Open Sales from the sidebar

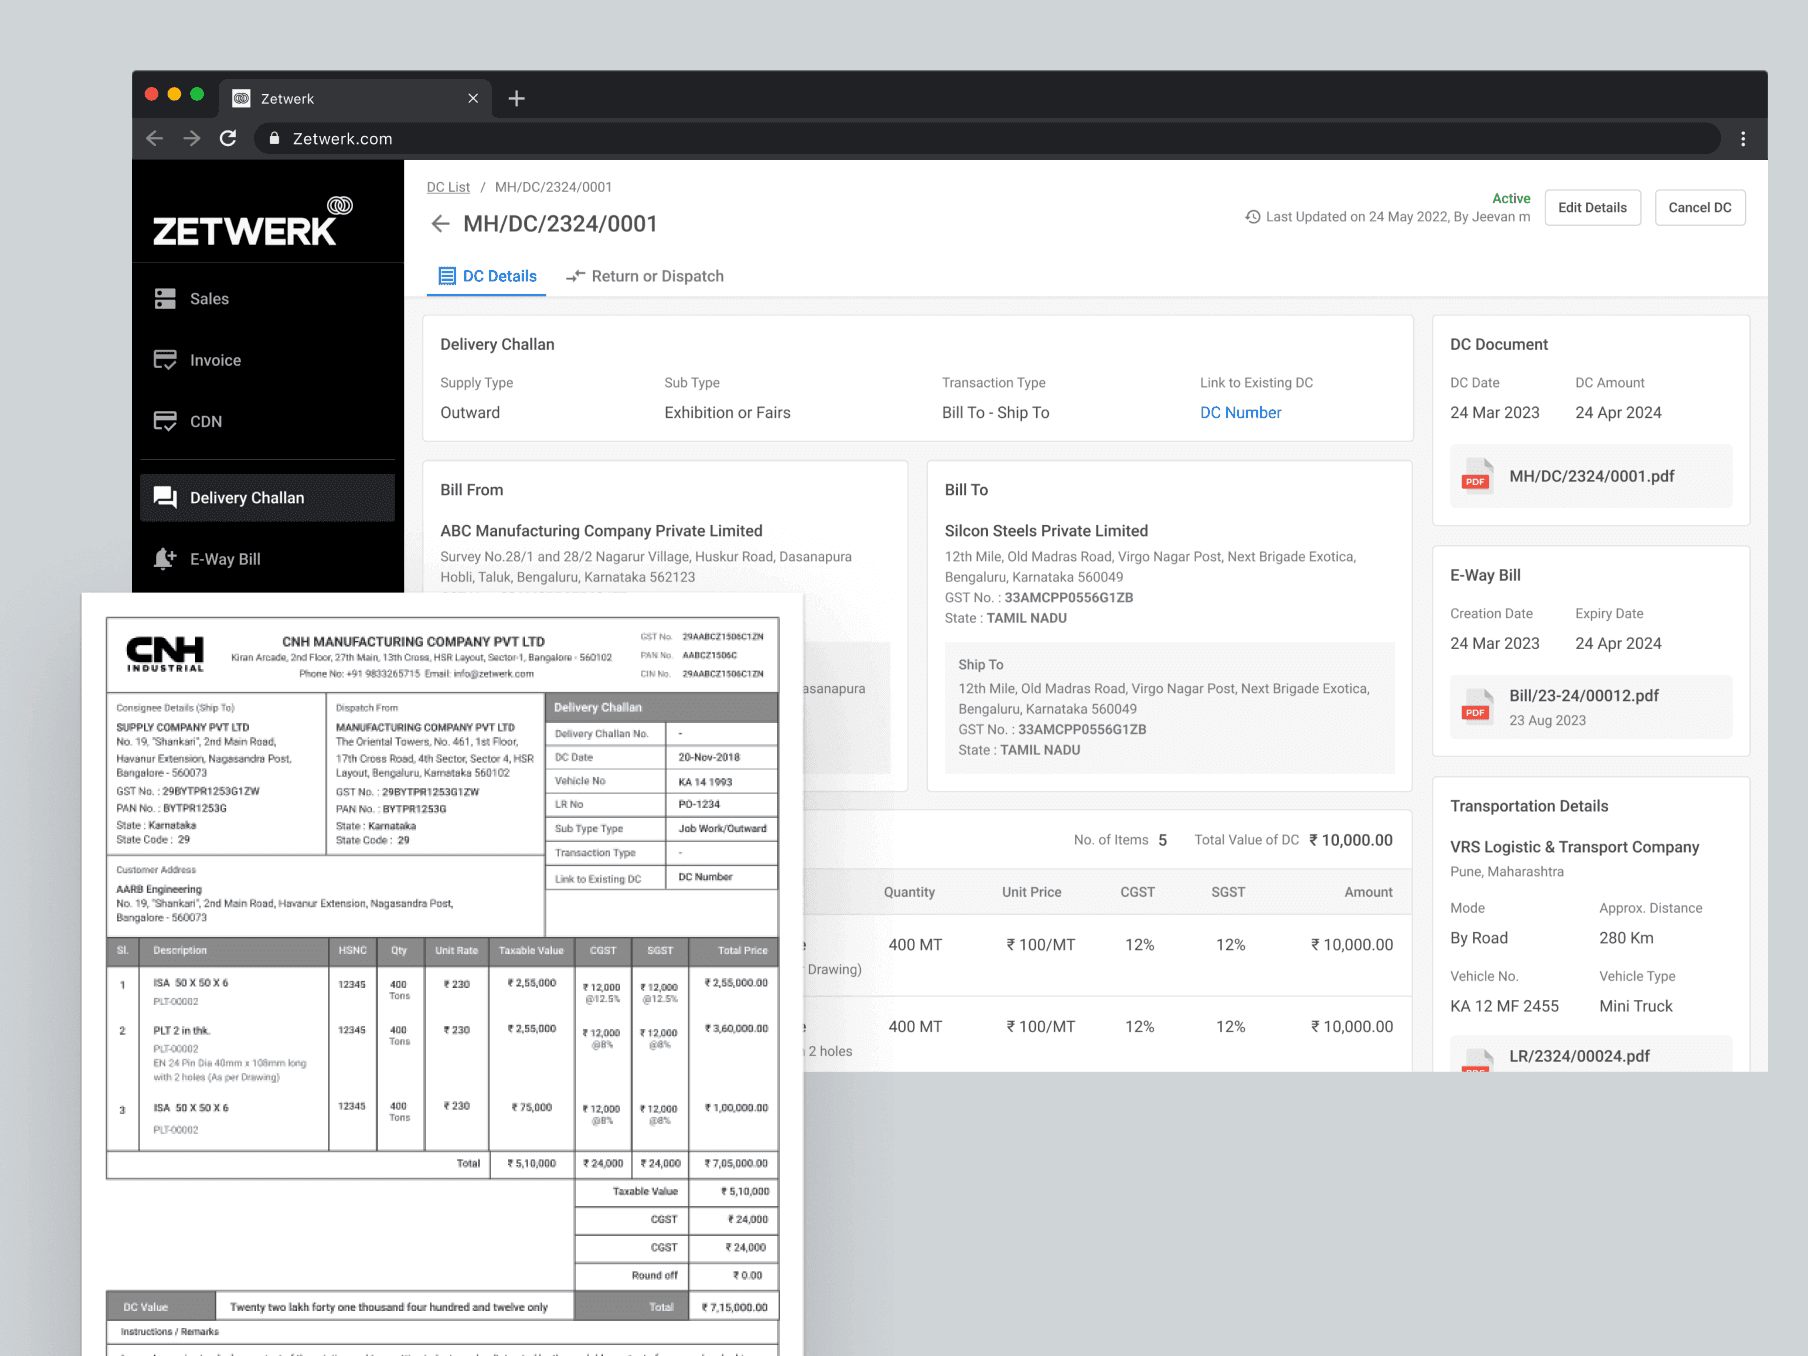pyautogui.click(x=268, y=299)
